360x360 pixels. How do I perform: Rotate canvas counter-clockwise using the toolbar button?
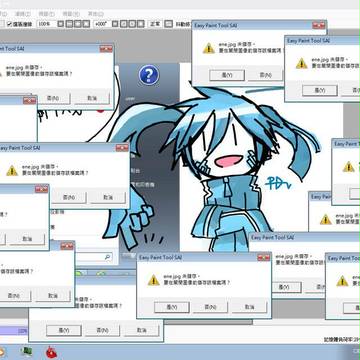pos(123,24)
